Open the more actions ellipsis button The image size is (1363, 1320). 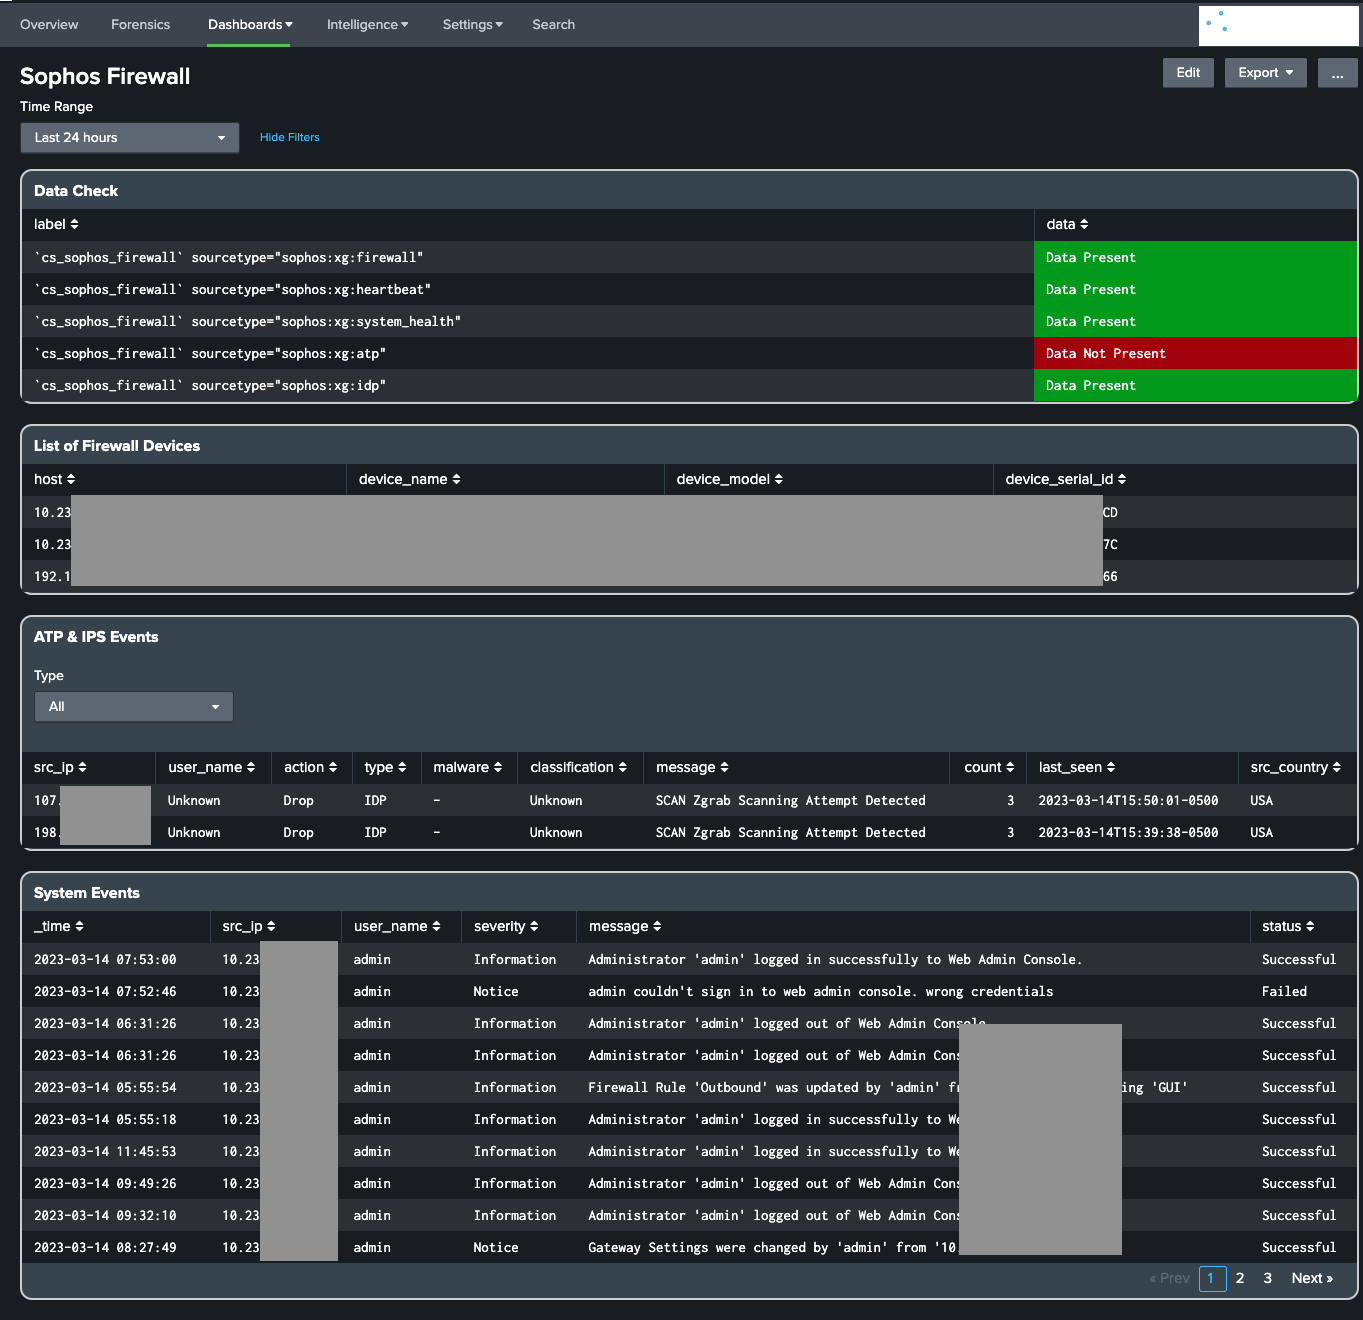coord(1337,72)
